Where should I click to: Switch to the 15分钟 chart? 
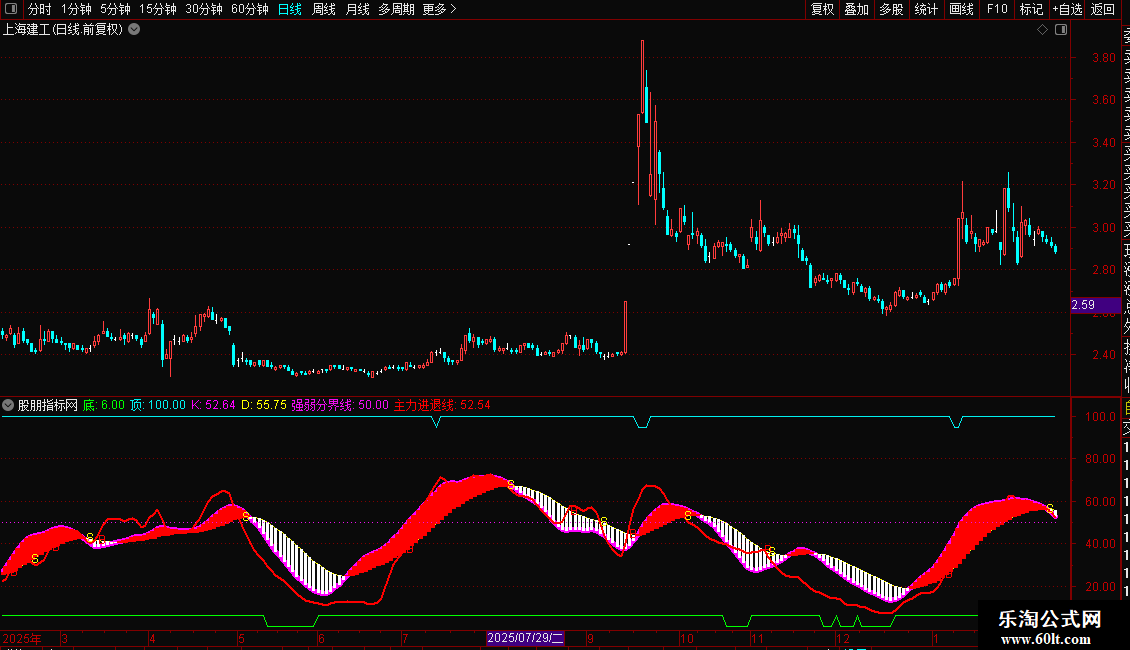pos(158,9)
